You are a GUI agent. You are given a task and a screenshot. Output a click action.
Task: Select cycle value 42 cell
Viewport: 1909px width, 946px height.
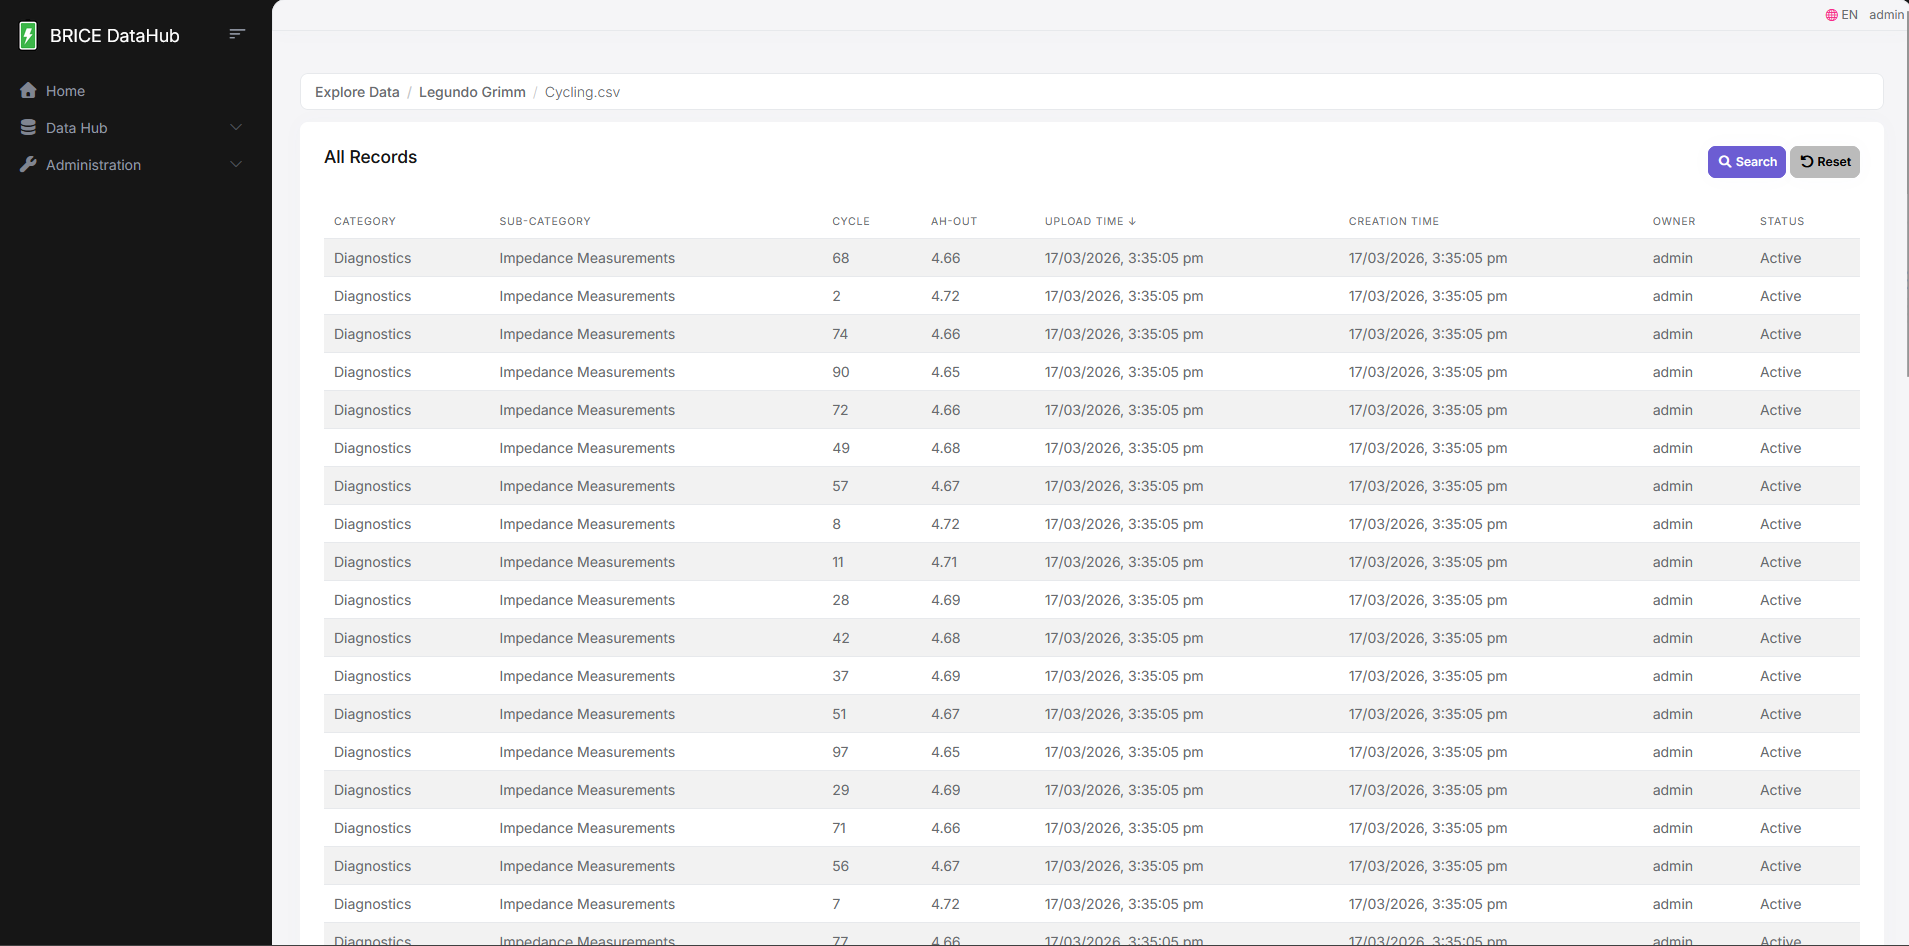coord(841,638)
